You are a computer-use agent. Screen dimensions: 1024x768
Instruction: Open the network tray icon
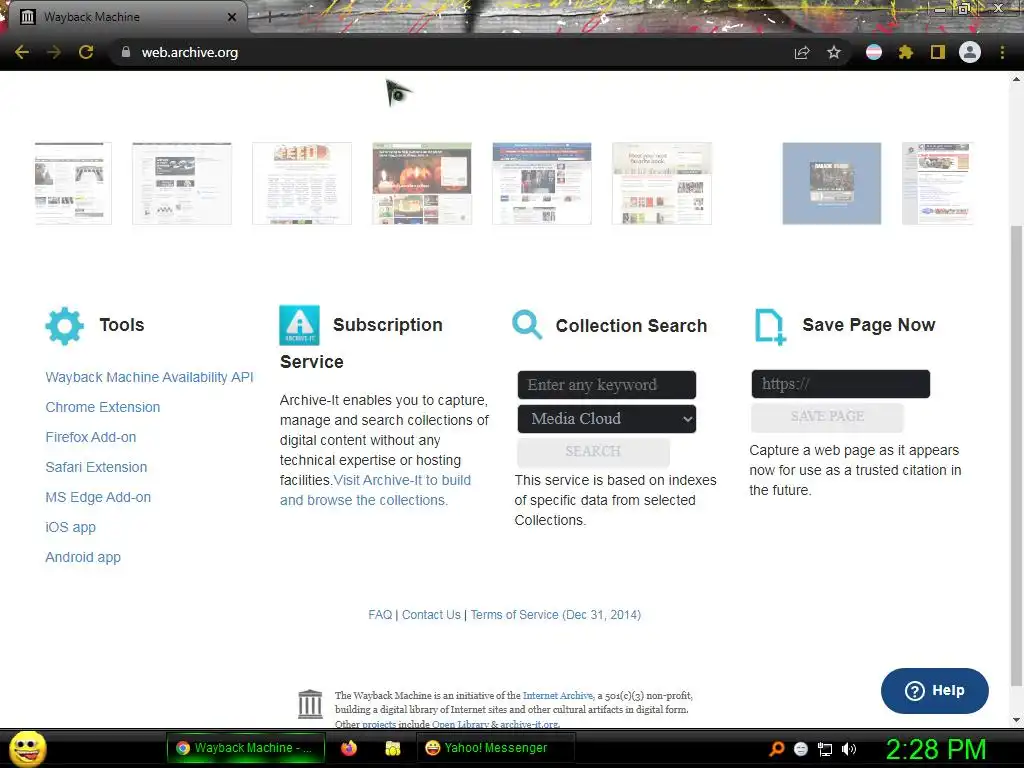[825, 749]
